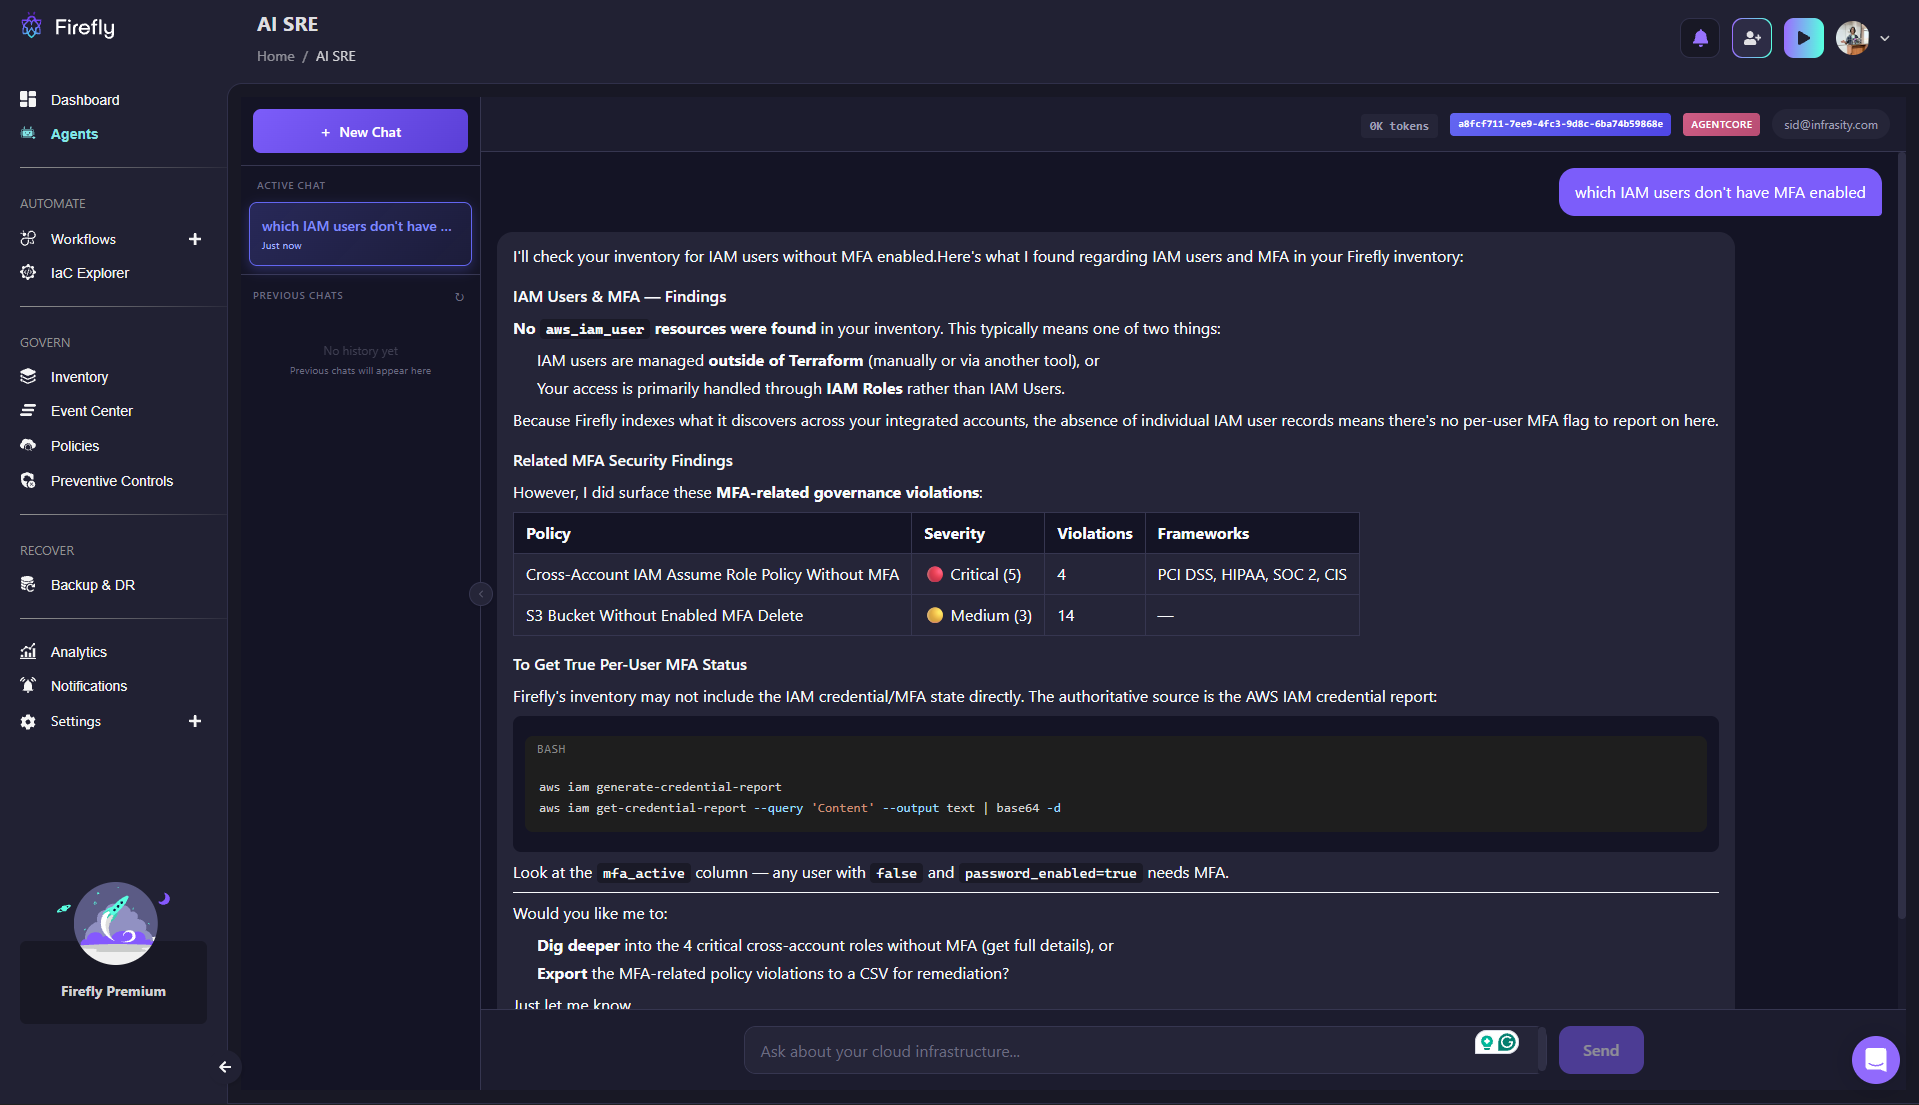Open Preventive Controls icon
Viewport: 1919px width, 1105px height.
coord(28,480)
